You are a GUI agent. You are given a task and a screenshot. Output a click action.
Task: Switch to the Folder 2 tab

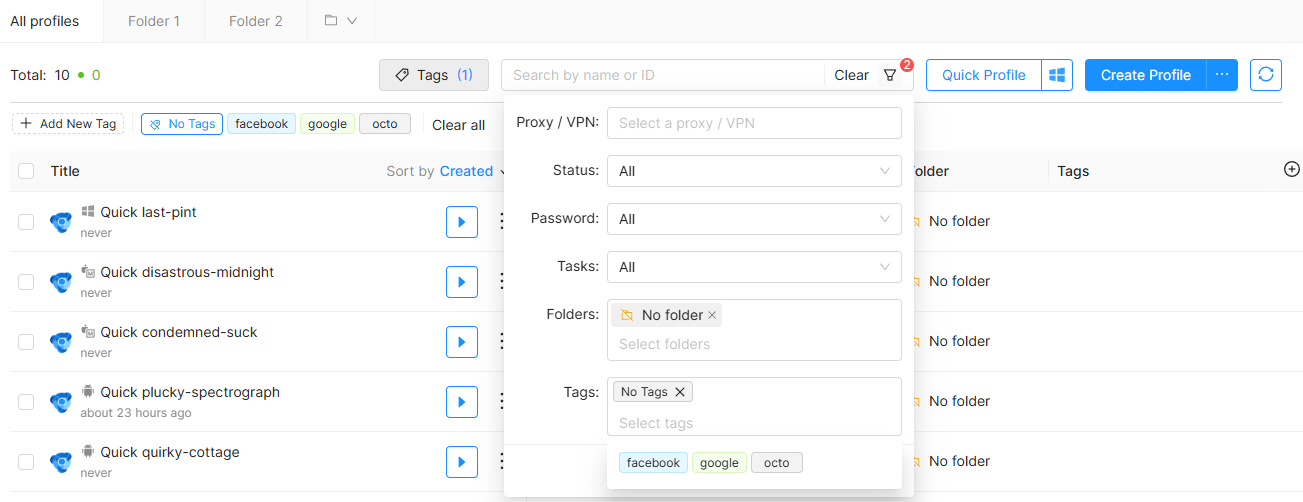(255, 21)
